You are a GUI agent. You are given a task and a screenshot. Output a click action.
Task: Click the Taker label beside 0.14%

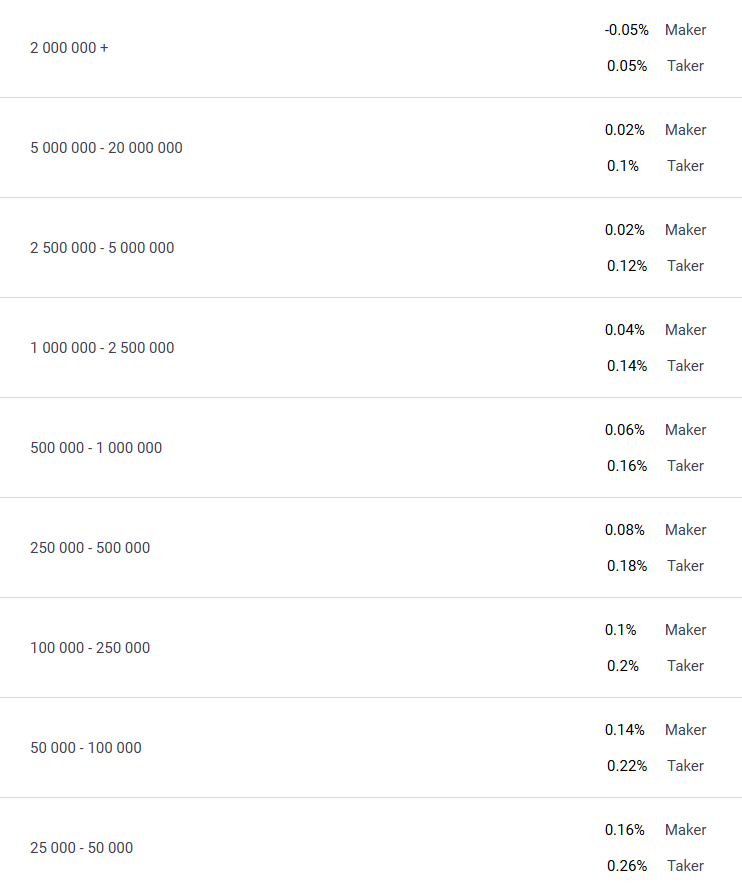[x=686, y=366]
